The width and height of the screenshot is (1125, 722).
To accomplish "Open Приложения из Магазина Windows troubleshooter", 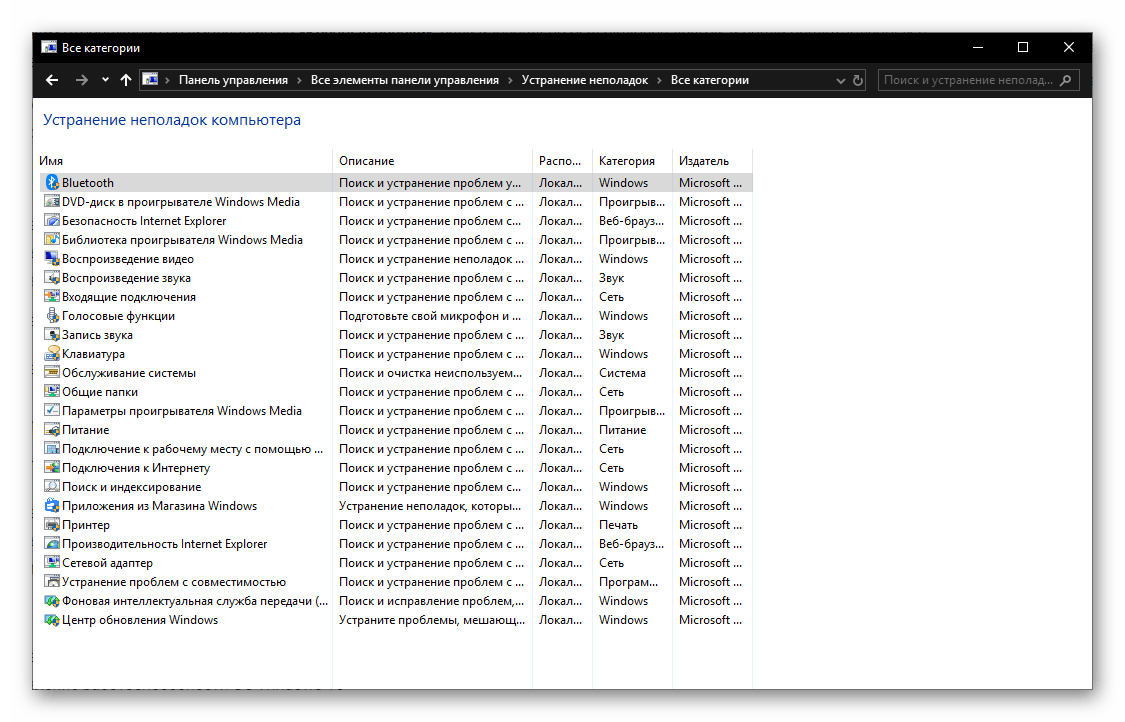I will point(159,506).
